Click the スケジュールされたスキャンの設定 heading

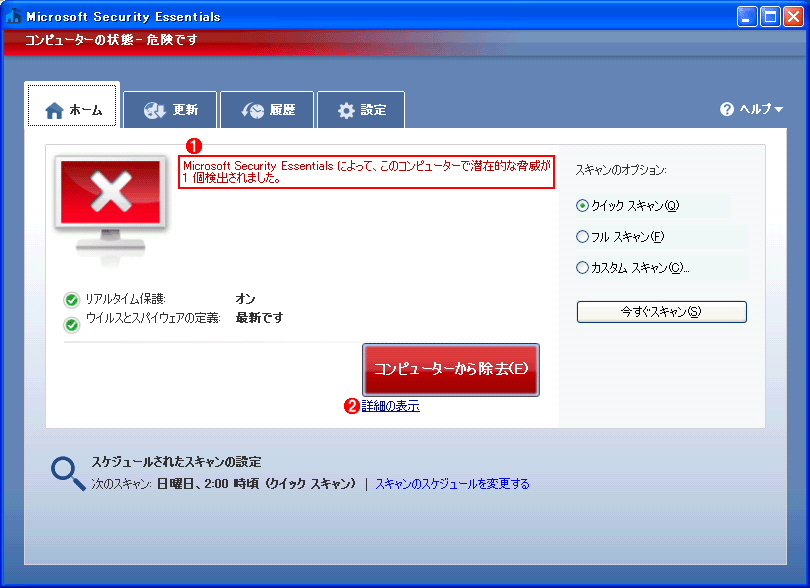coord(177,462)
